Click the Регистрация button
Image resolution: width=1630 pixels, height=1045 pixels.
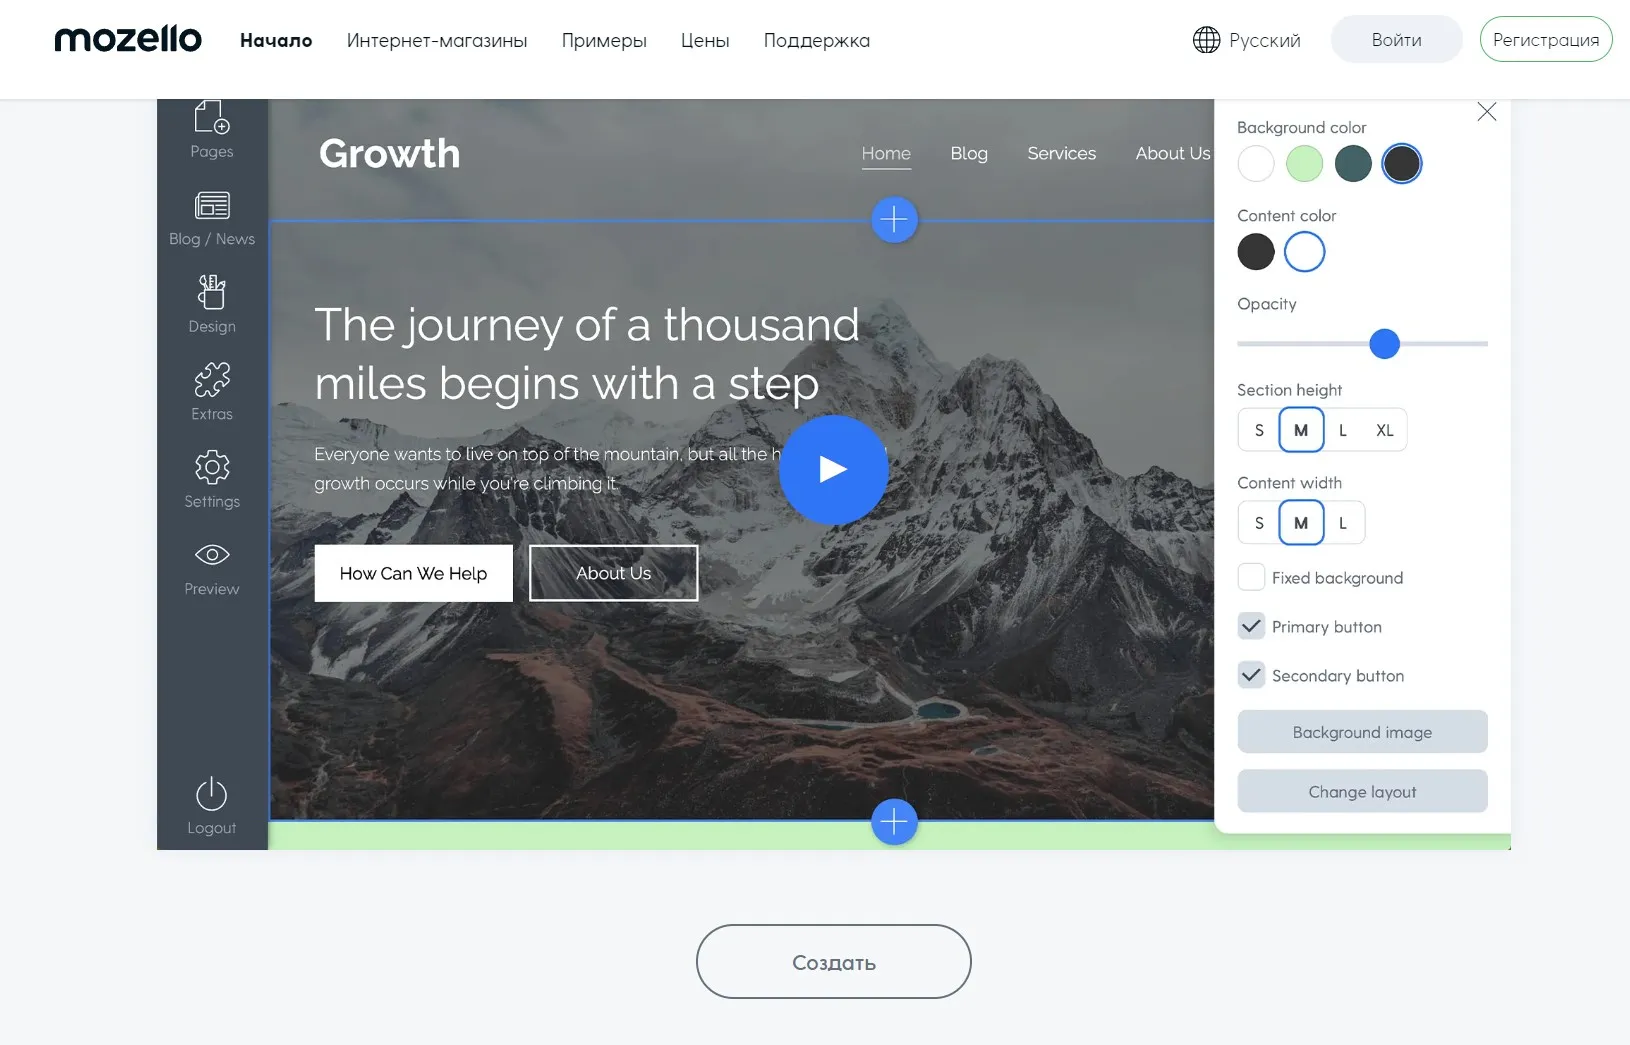pyautogui.click(x=1546, y=40)
